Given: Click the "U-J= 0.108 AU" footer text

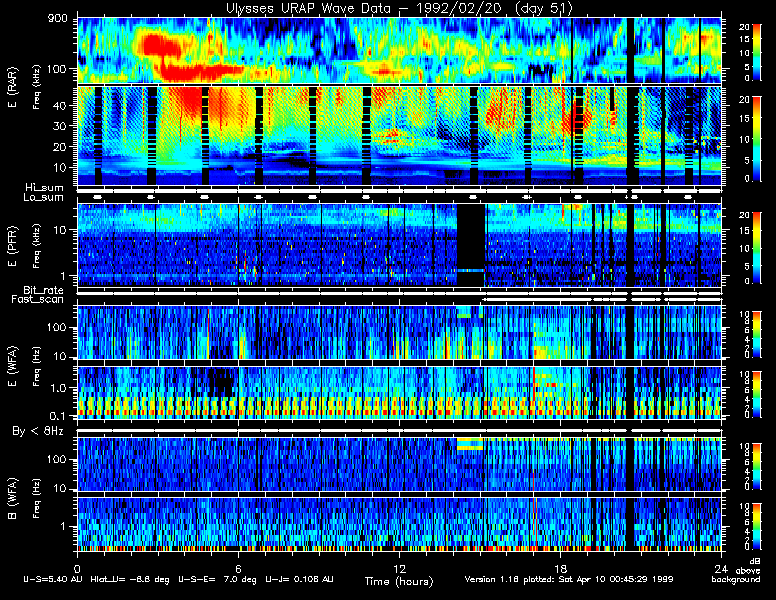Looking at the screenshot, I should [x=299, y=579].
